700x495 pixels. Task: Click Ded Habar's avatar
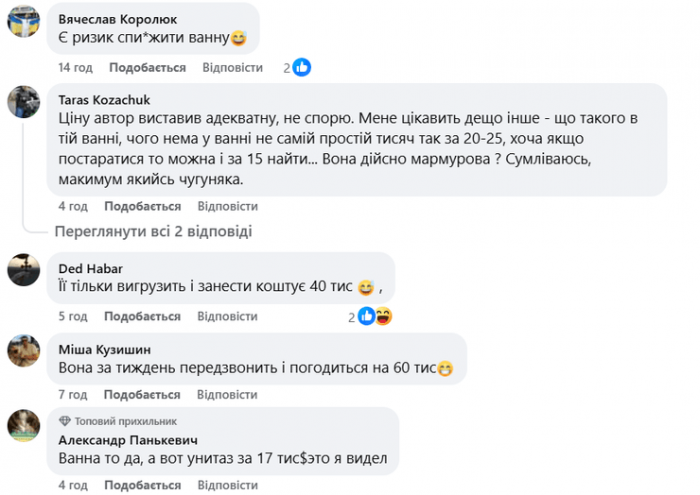pos(24,268)
